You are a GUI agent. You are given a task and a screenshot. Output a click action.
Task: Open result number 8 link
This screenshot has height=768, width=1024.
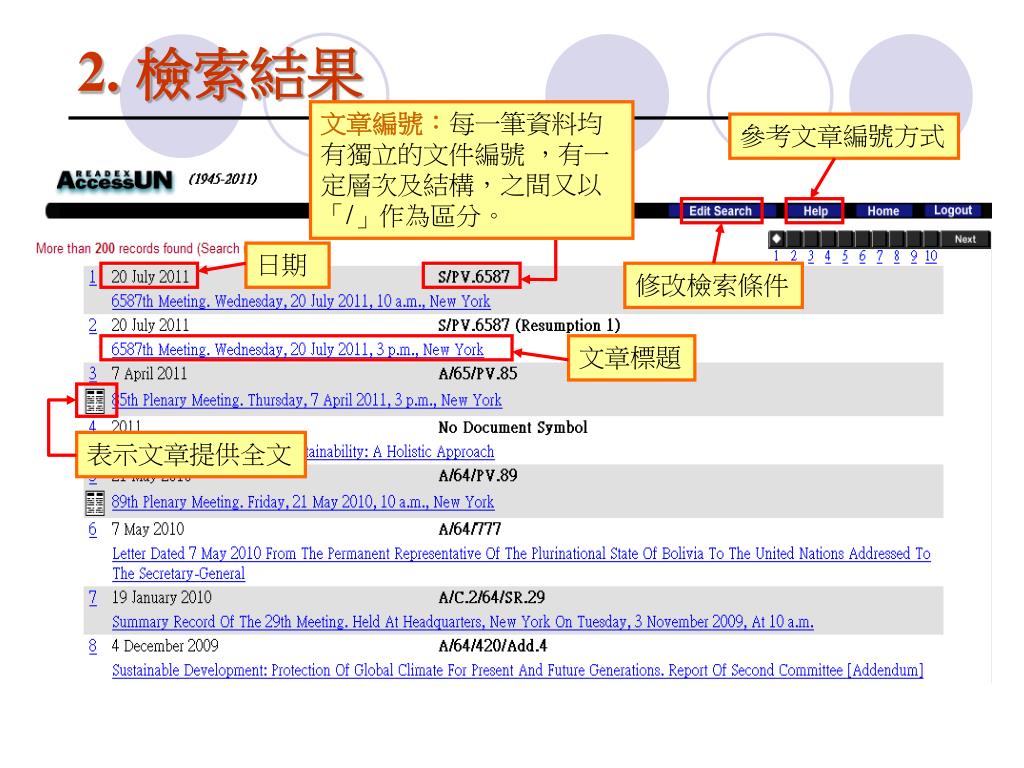93,646
